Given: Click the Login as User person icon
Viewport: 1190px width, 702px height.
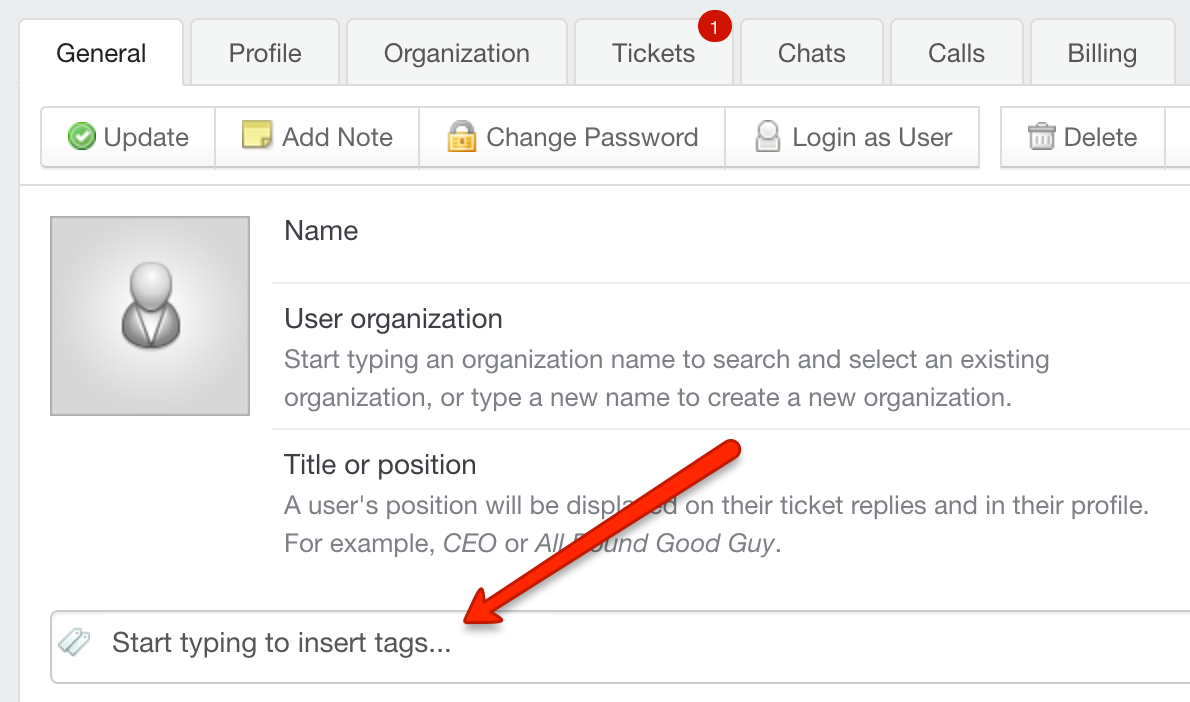Looking at the screenshot, I should [x=767, y=137].
